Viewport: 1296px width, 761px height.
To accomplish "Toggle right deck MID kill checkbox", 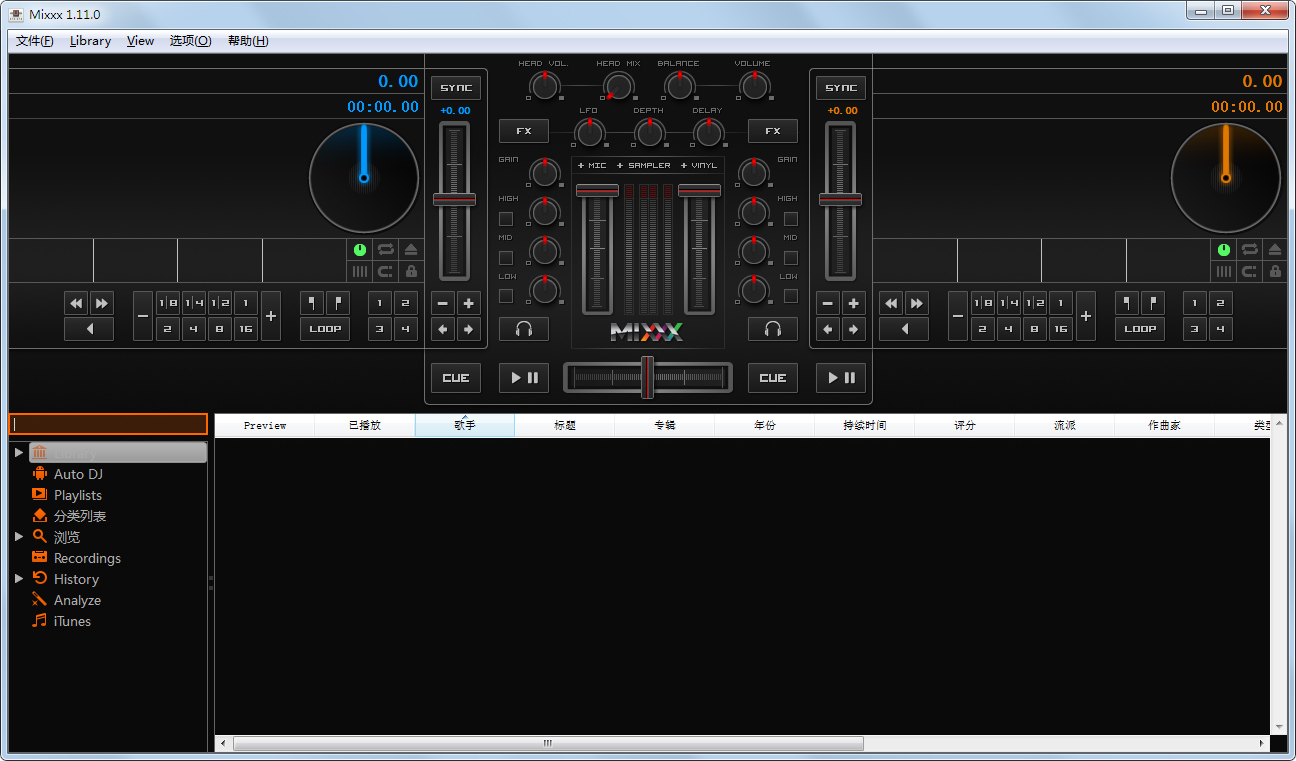I will (790, 257).
